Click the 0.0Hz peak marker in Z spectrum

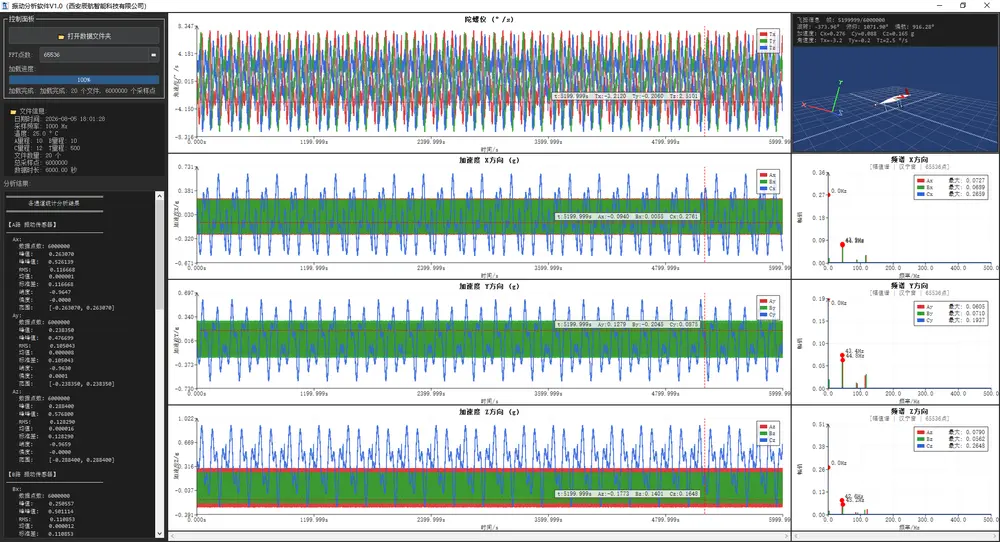829,467
